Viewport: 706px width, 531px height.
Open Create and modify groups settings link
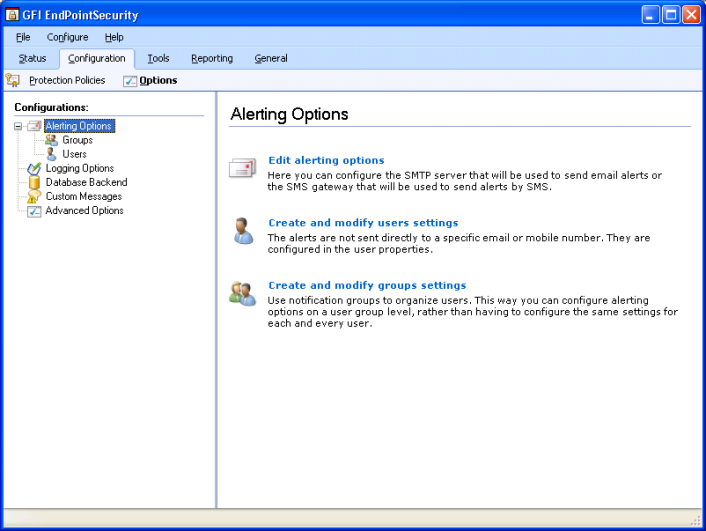[x=367, y=286]
